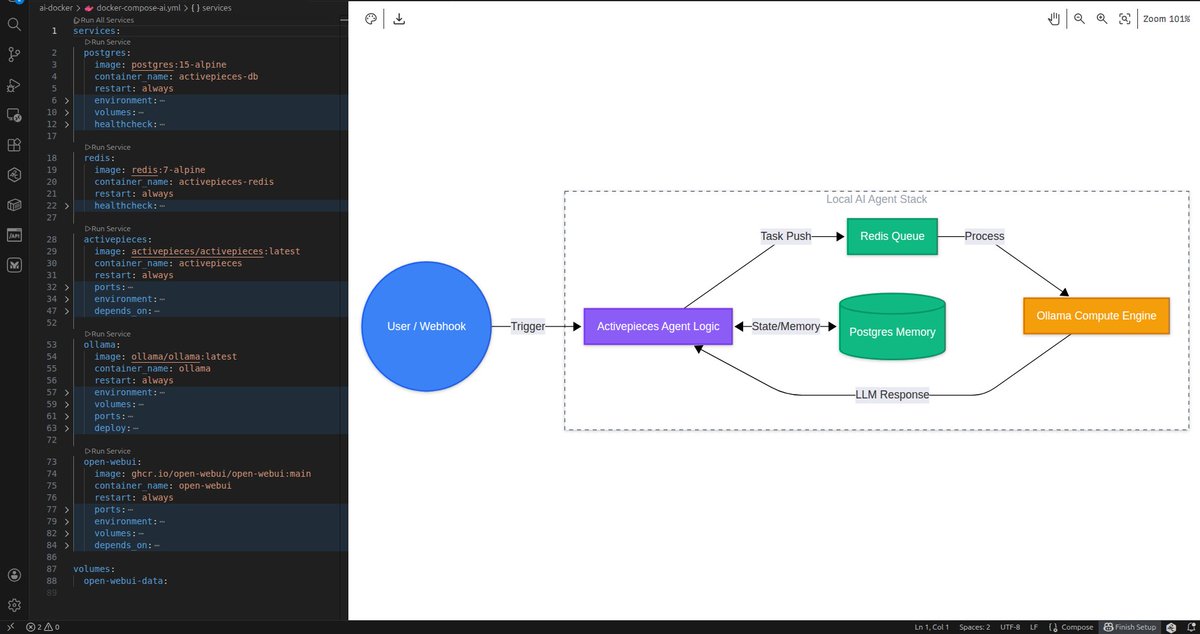Run the activepieces service via Run Service

(x=107, y=229)
